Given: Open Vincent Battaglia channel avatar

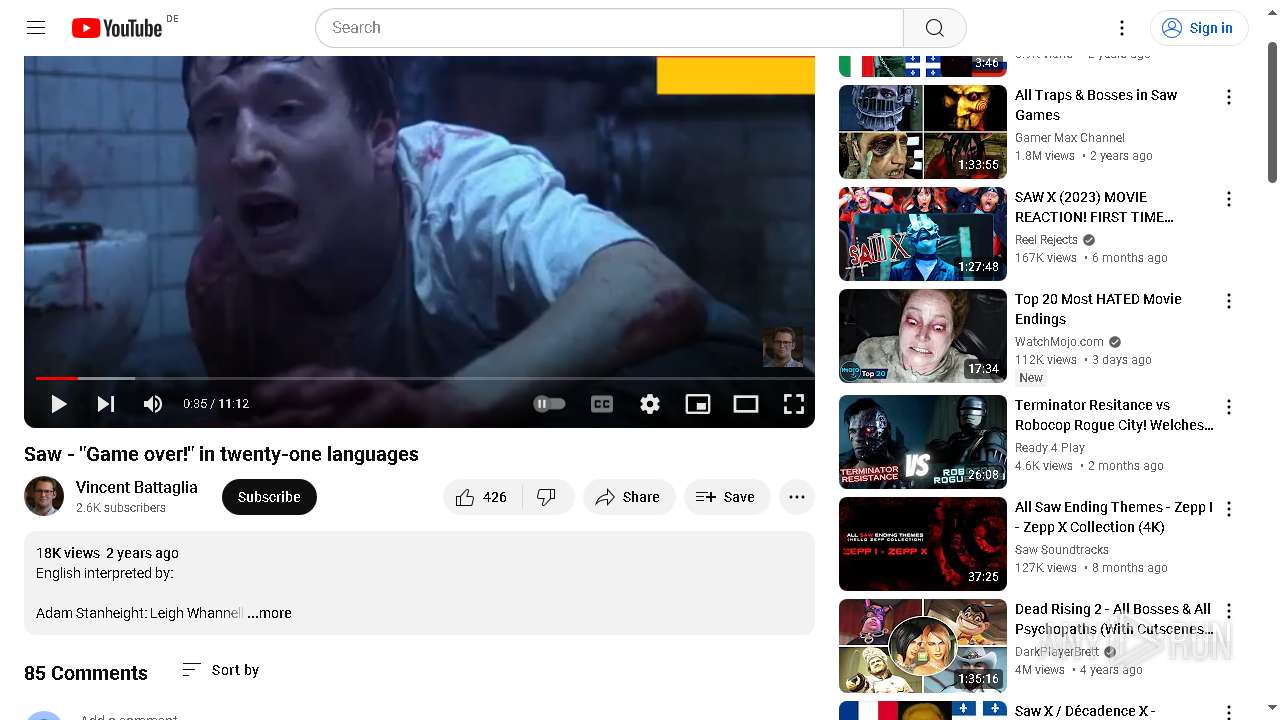Looking at the screenshot, I should 44,496.
